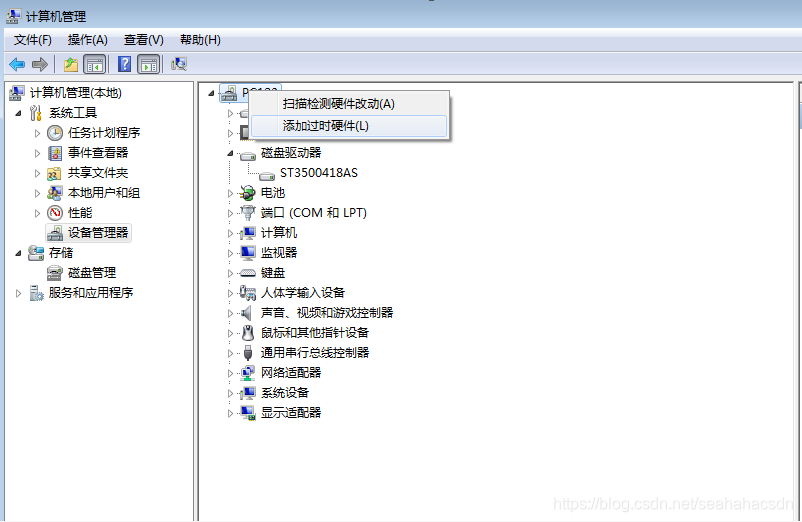Click the Scan for hardware changes toolbar icon
Viewport: 802px width, 522px height.
click(179, 64)
